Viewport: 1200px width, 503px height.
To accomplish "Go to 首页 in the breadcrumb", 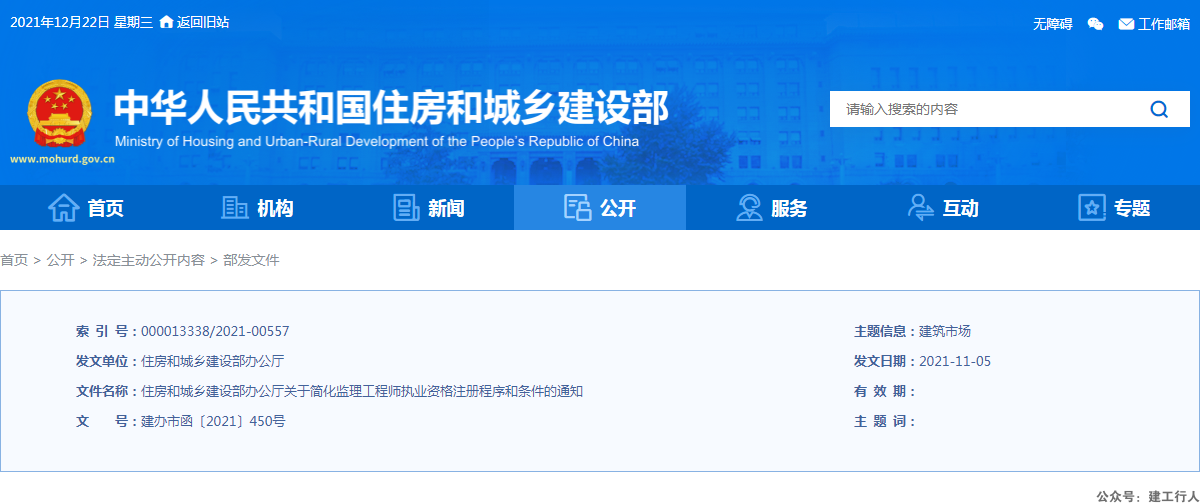I will pyautogui.click(x=14, y=260).
